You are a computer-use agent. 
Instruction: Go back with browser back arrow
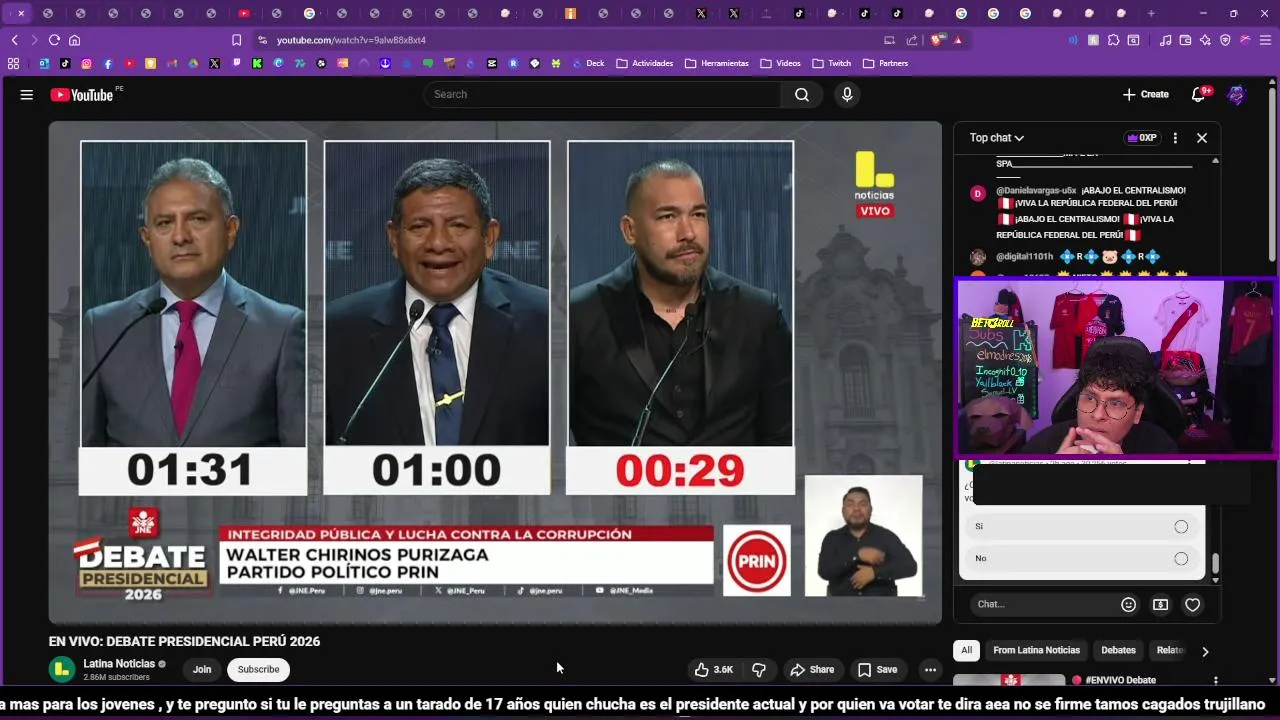pos(15,40)
